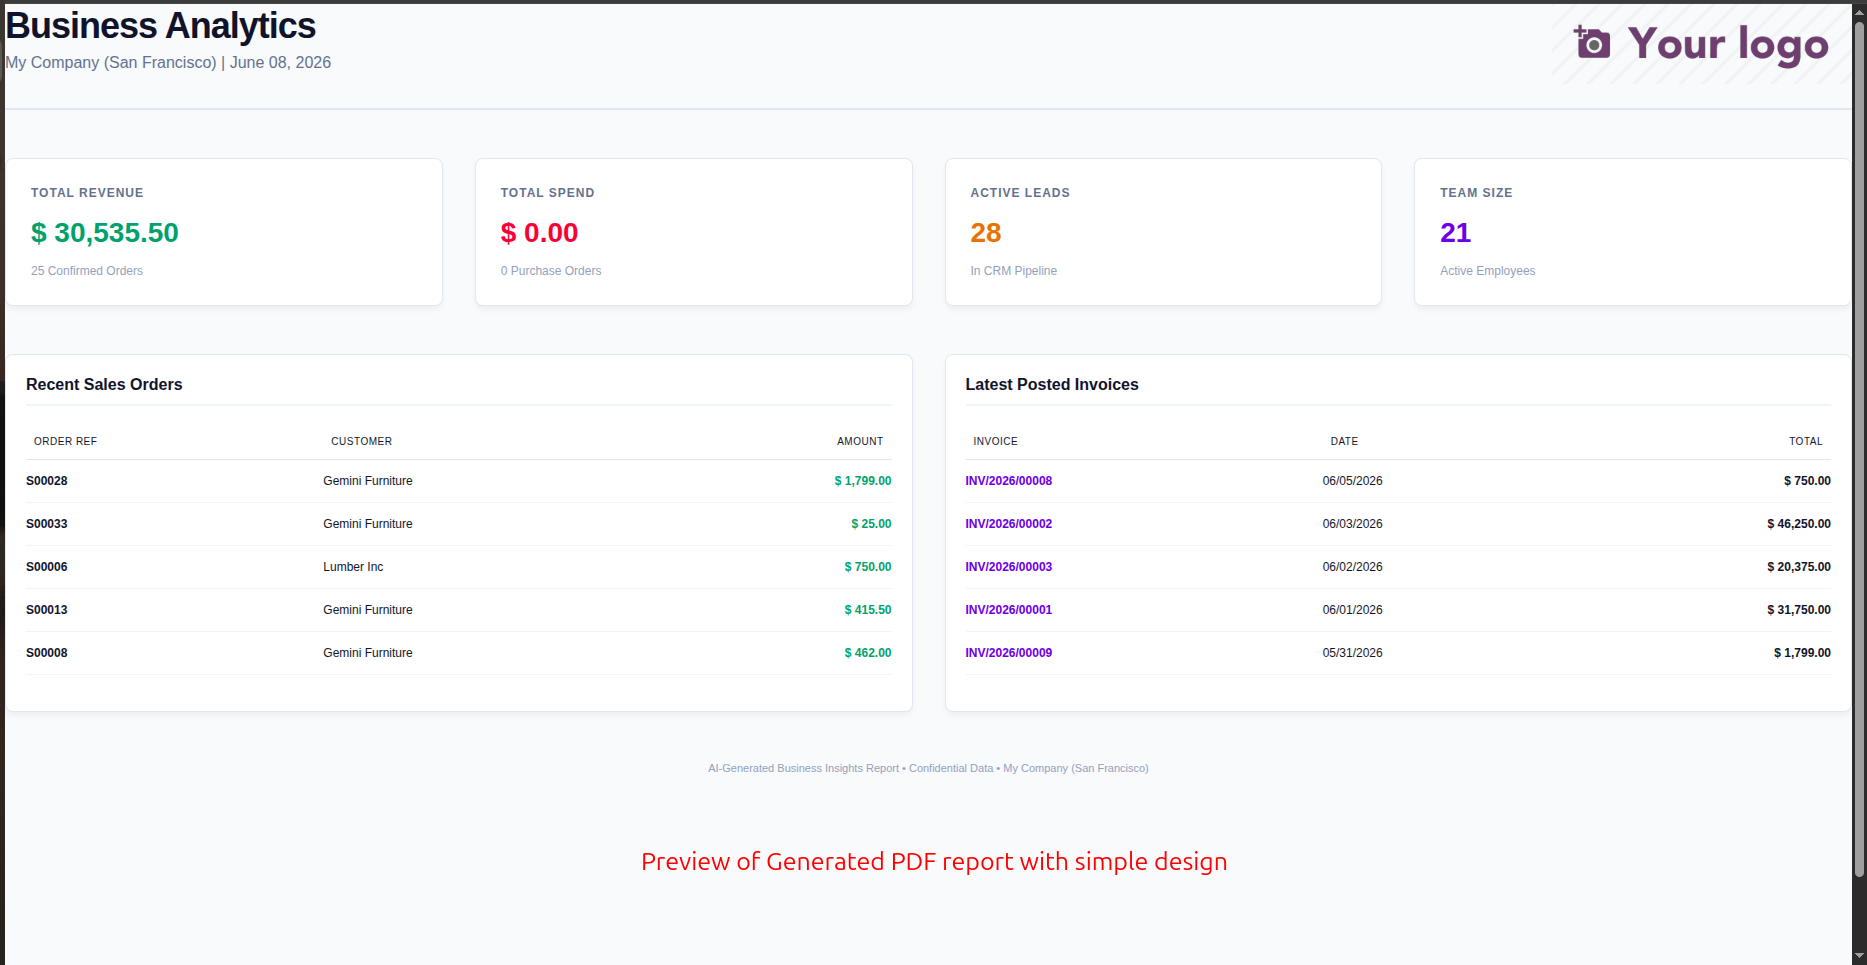The height and width of the screenshot is (965, 1867).
Task: Click the Total Spend $ 0.00 value
Action: (x=539, y=233)
